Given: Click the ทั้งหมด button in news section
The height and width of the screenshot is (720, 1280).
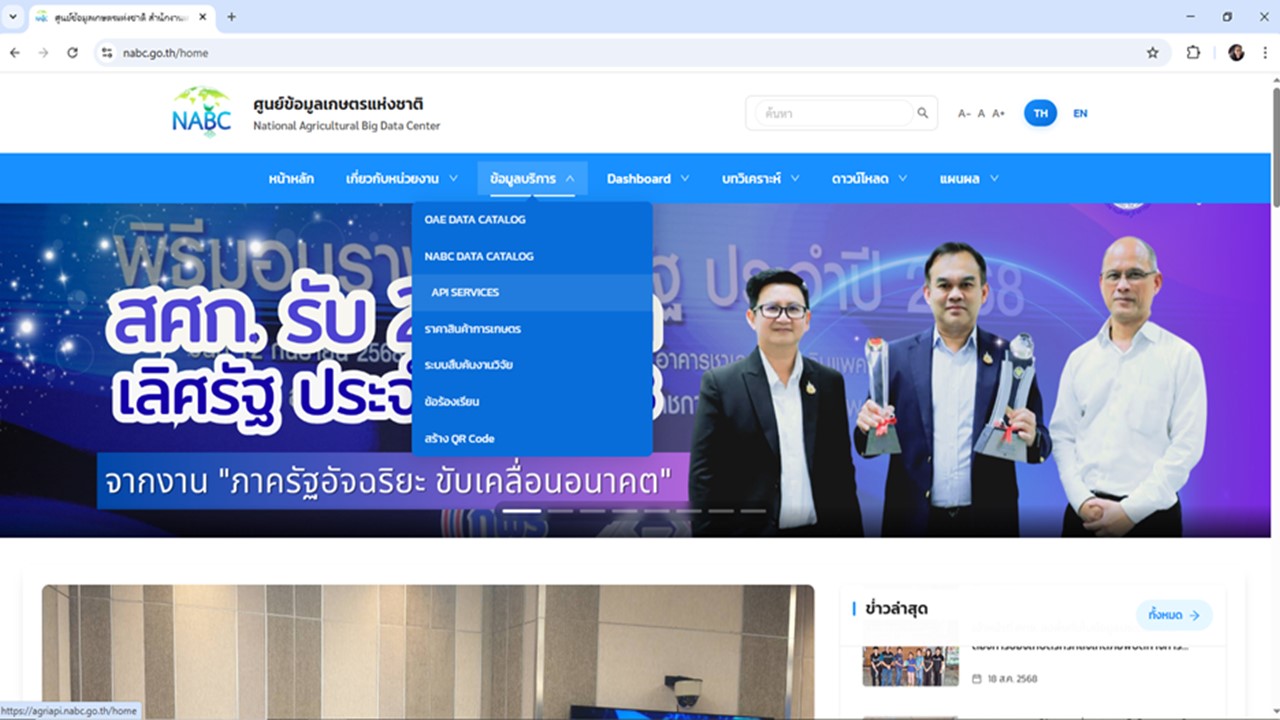Looking at the screenshot, I should click(1174, 615).
